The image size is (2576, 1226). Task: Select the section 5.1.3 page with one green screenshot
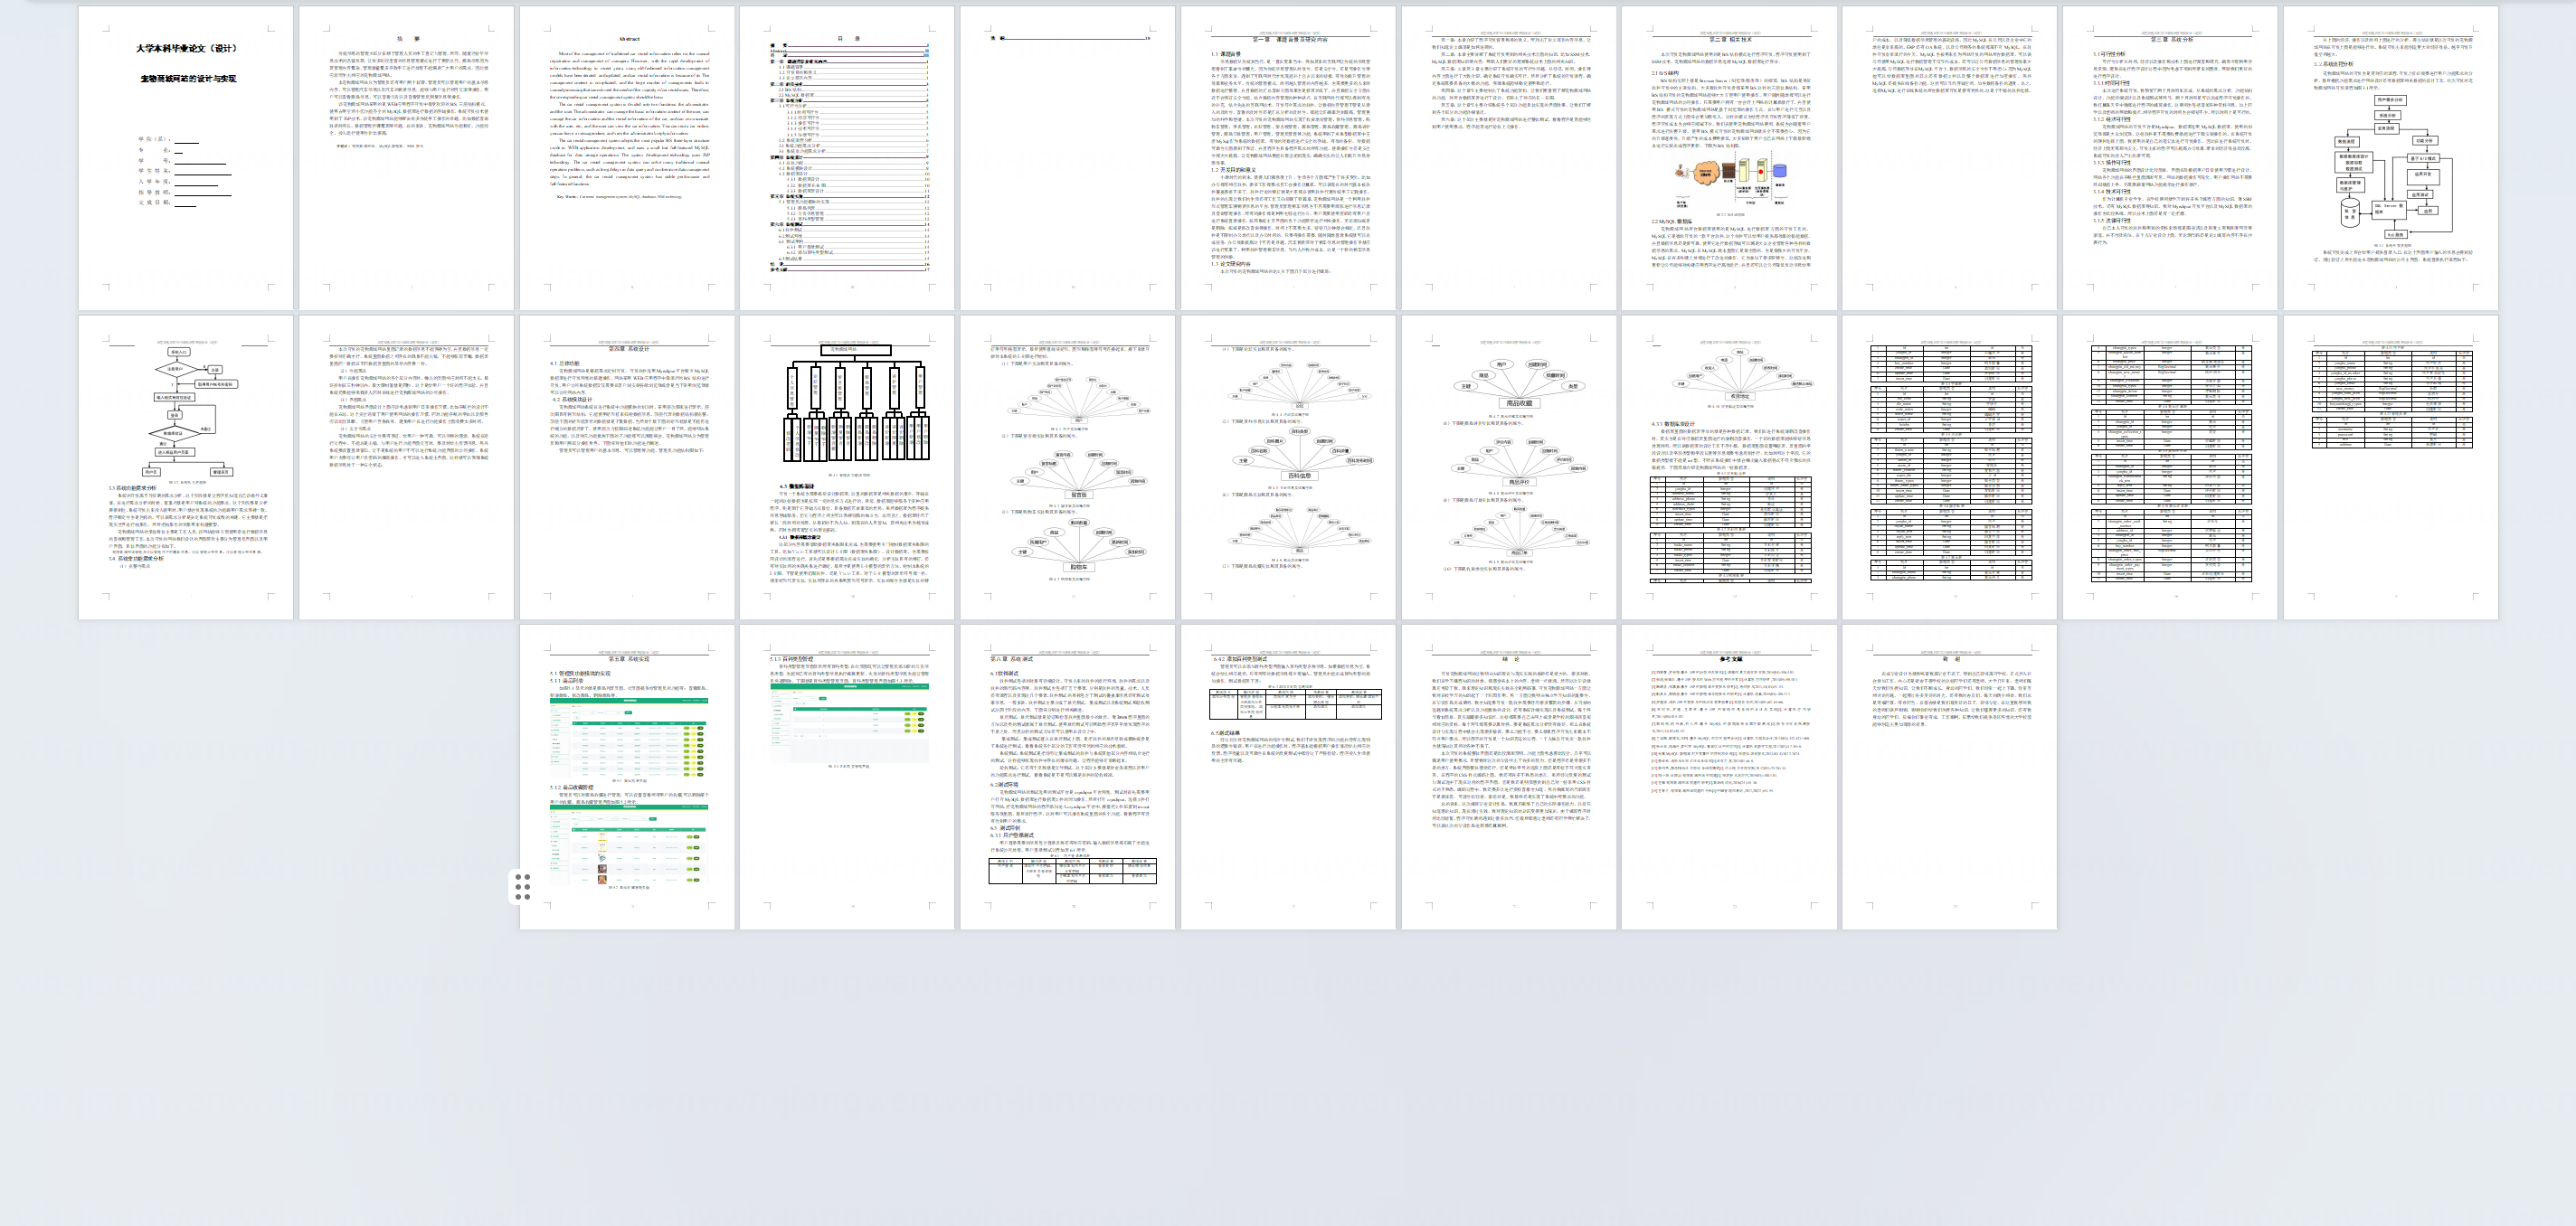pos(847,777)
